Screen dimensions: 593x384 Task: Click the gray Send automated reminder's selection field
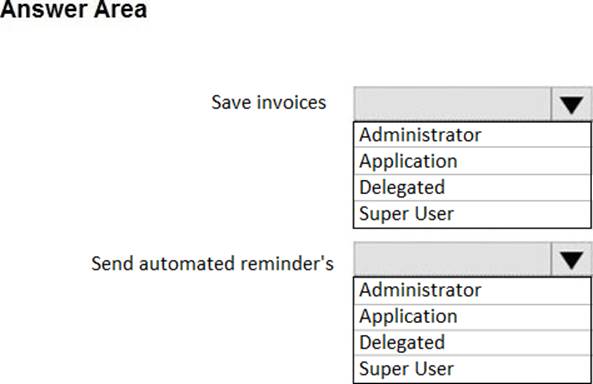[x=452, y=259]
